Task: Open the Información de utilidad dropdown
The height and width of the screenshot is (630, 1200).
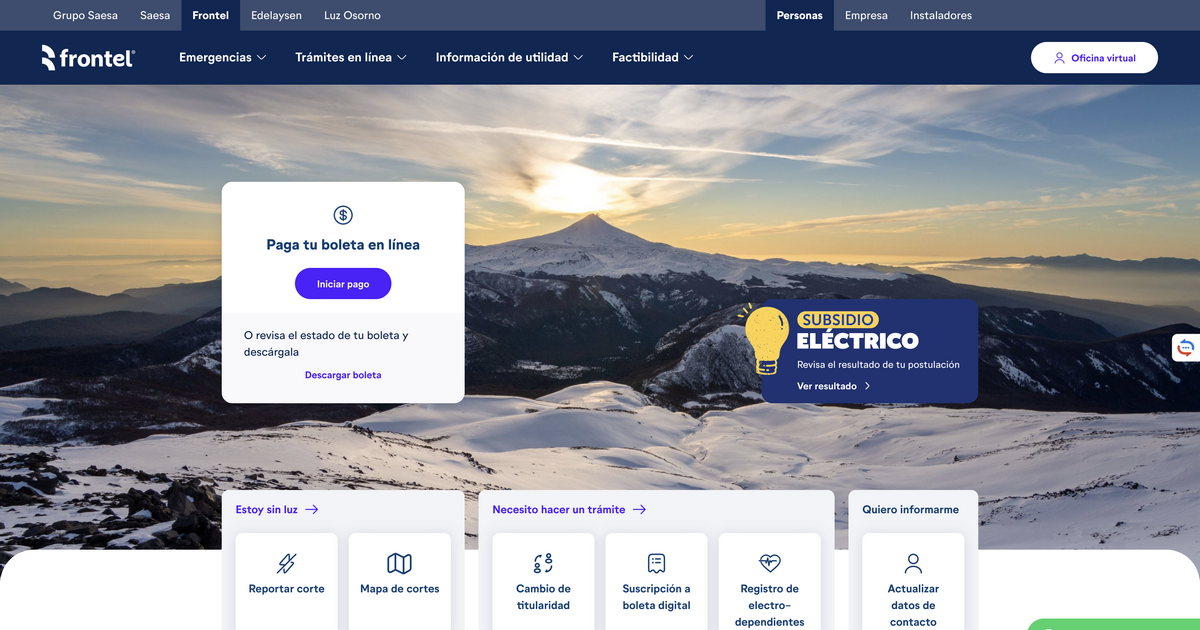Action: tap(509, 58)
